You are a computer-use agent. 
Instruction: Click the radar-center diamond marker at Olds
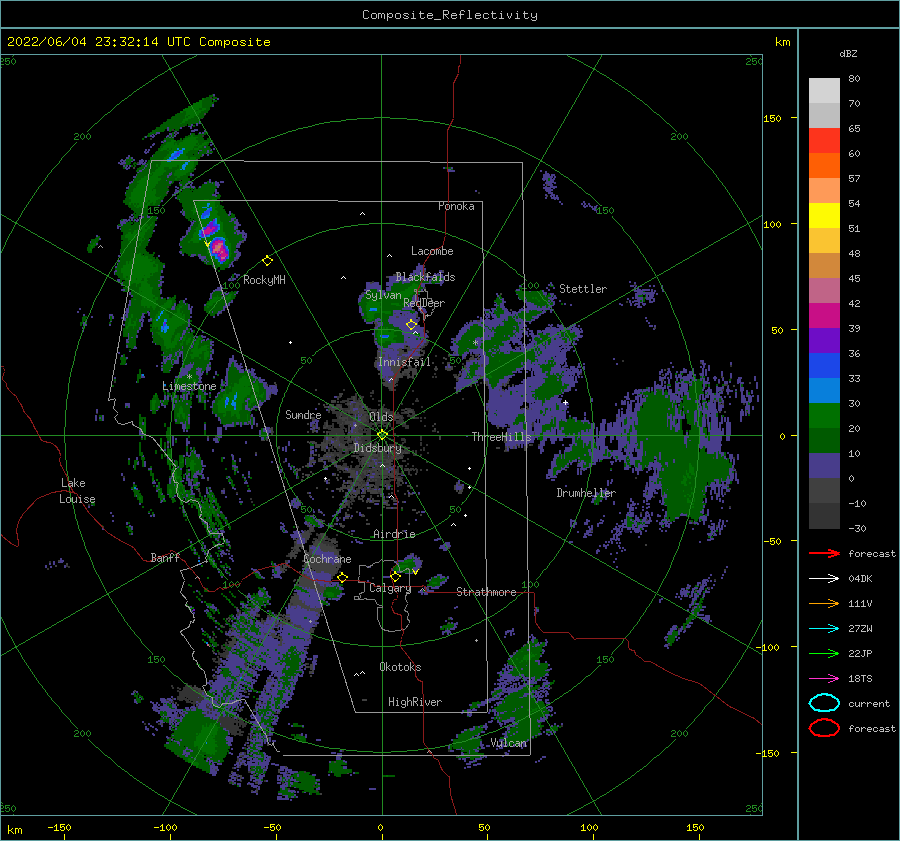pyautogui.click(x=382, y=435)
